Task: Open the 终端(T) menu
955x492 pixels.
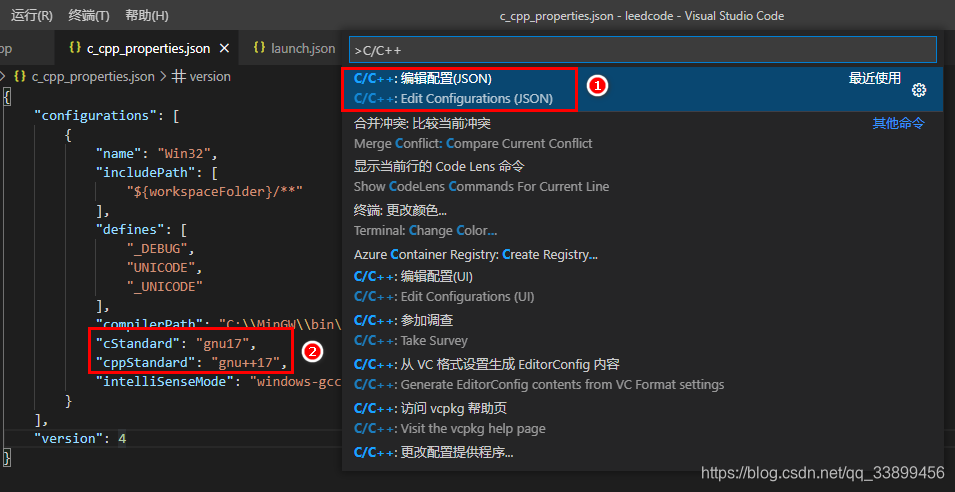Action: click(89, 15)
